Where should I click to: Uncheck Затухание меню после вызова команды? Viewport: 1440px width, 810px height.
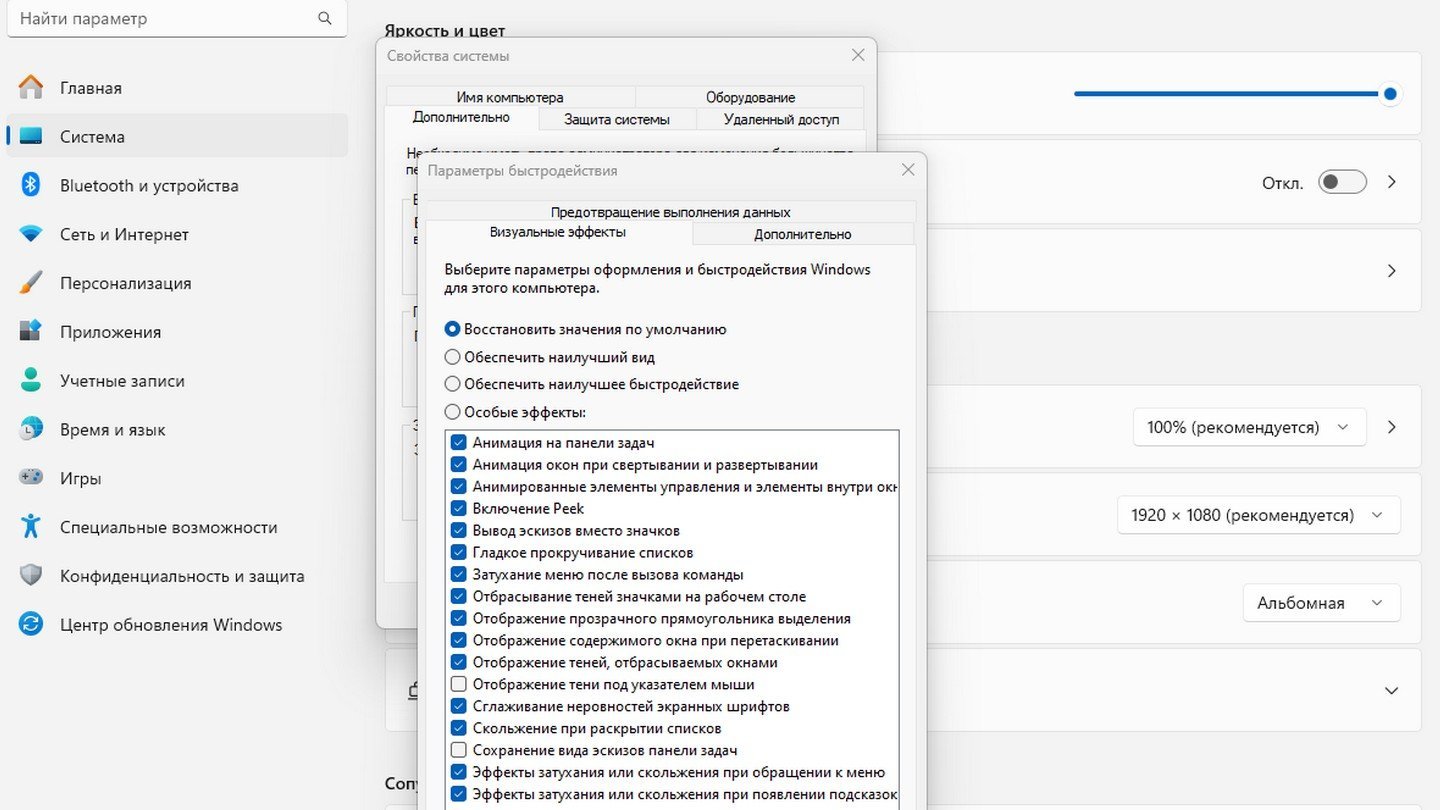[x=459, y=575]
